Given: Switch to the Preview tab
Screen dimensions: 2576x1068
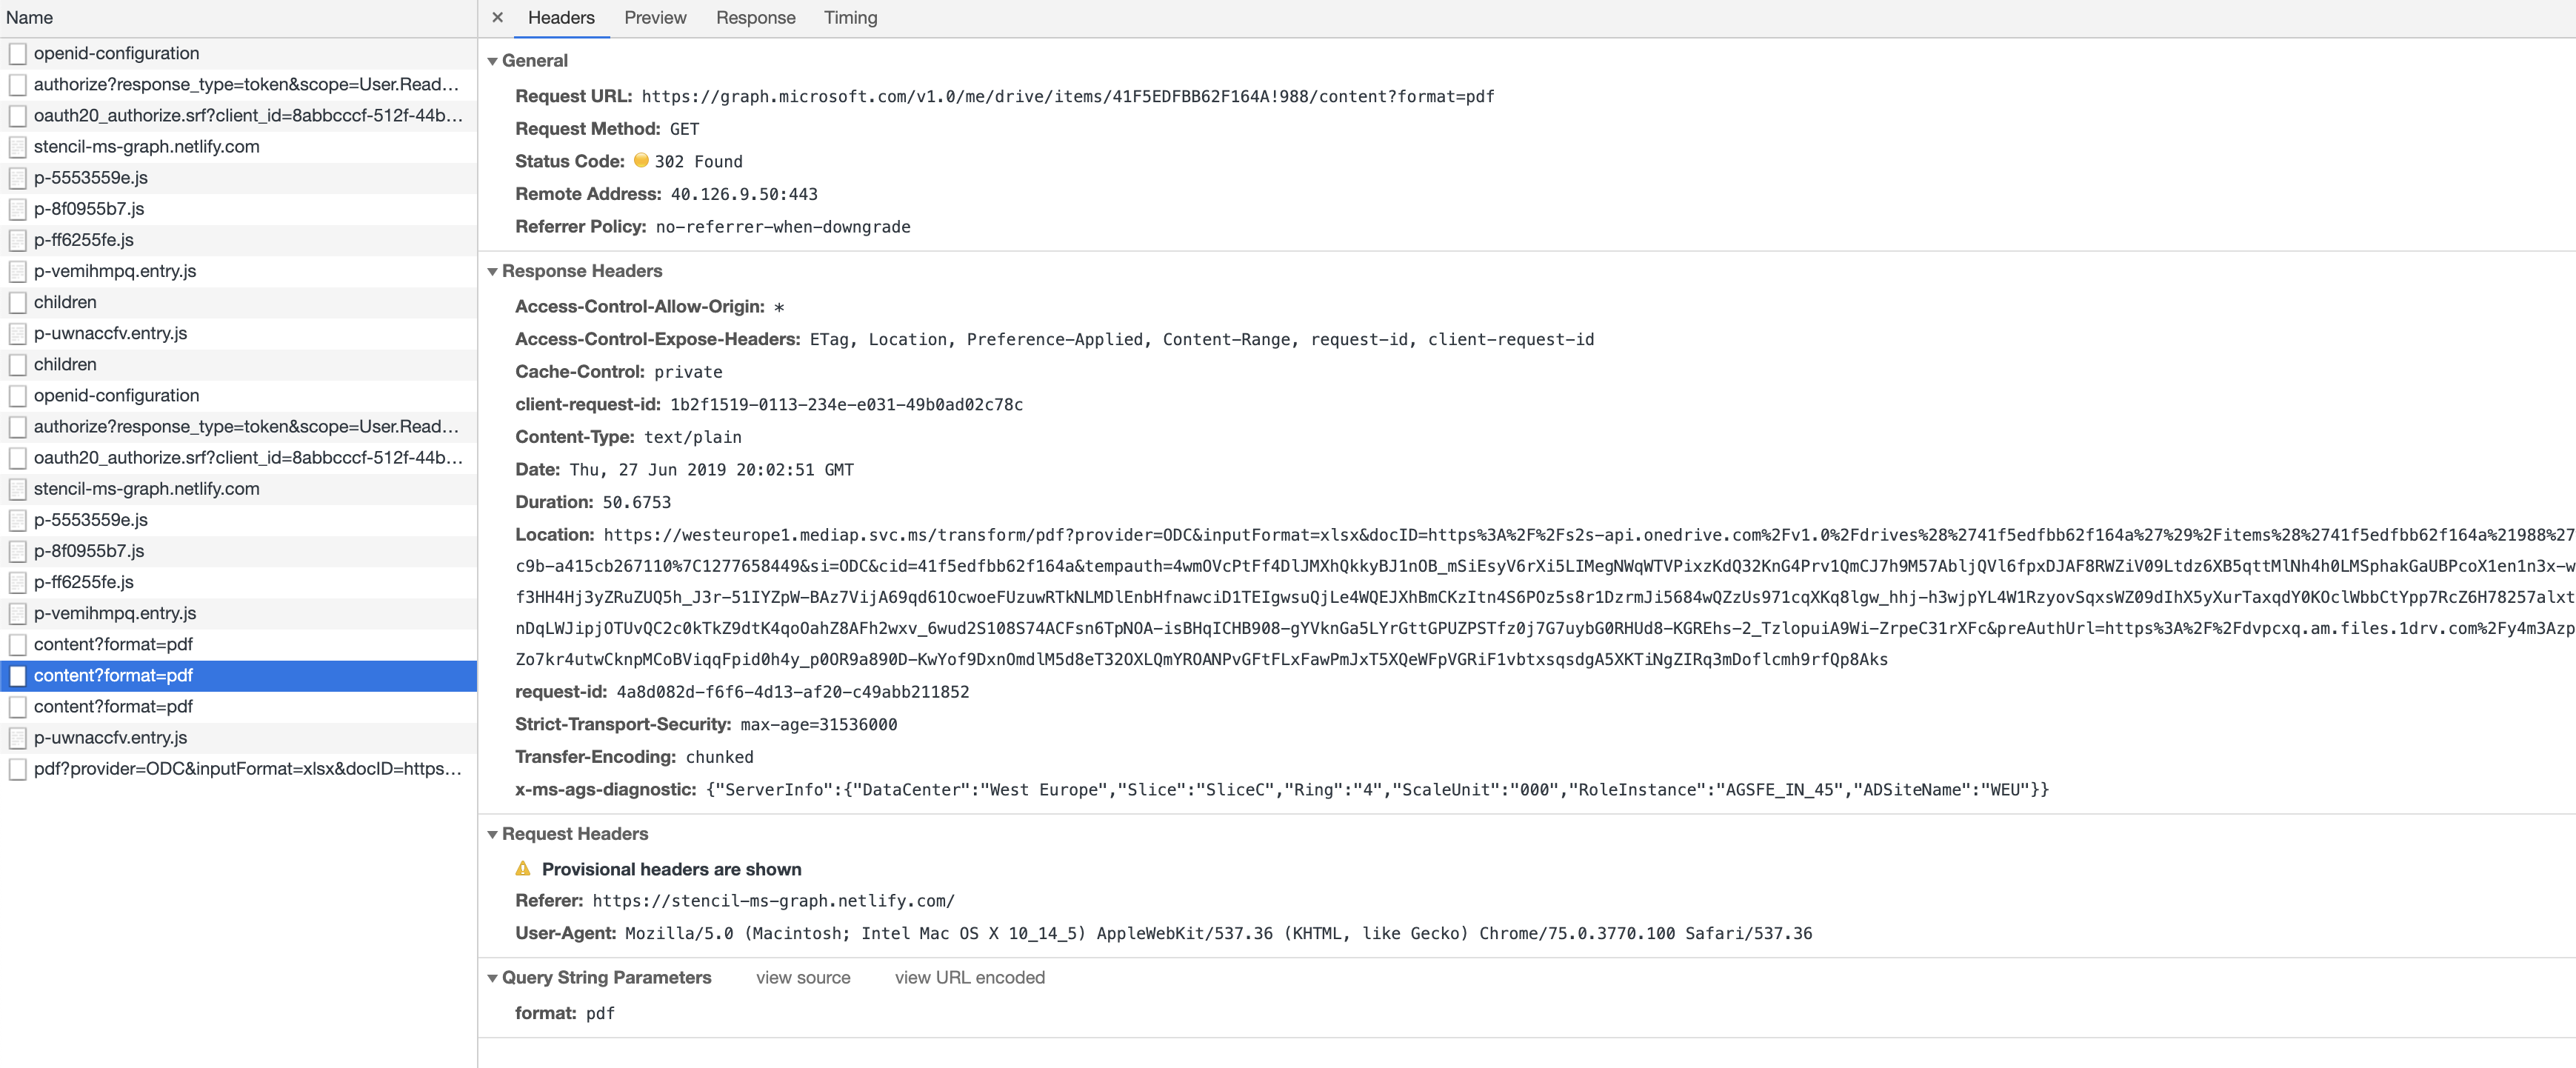Looking at the screenshot, I should [656, 17].
